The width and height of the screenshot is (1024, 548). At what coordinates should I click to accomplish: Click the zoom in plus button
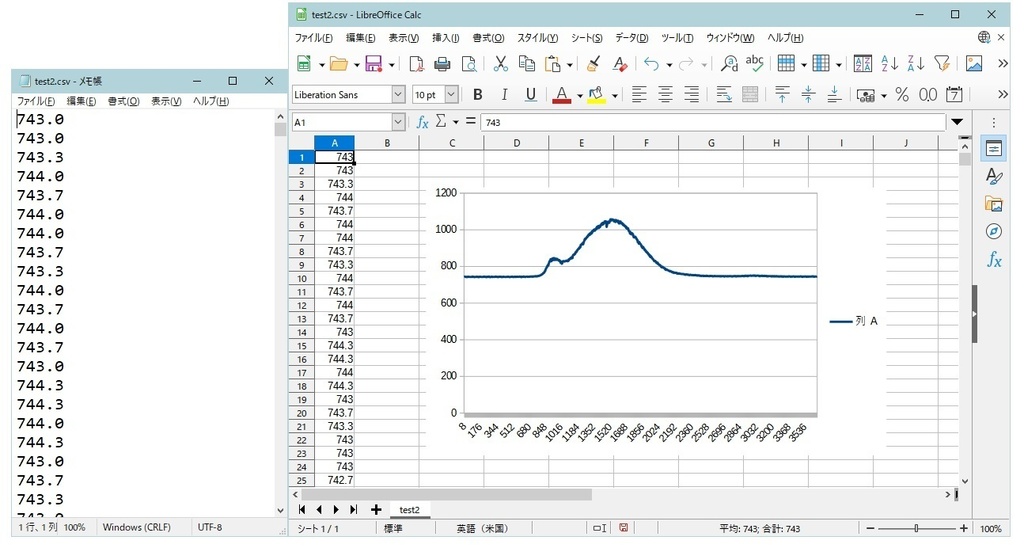[964, 528]
